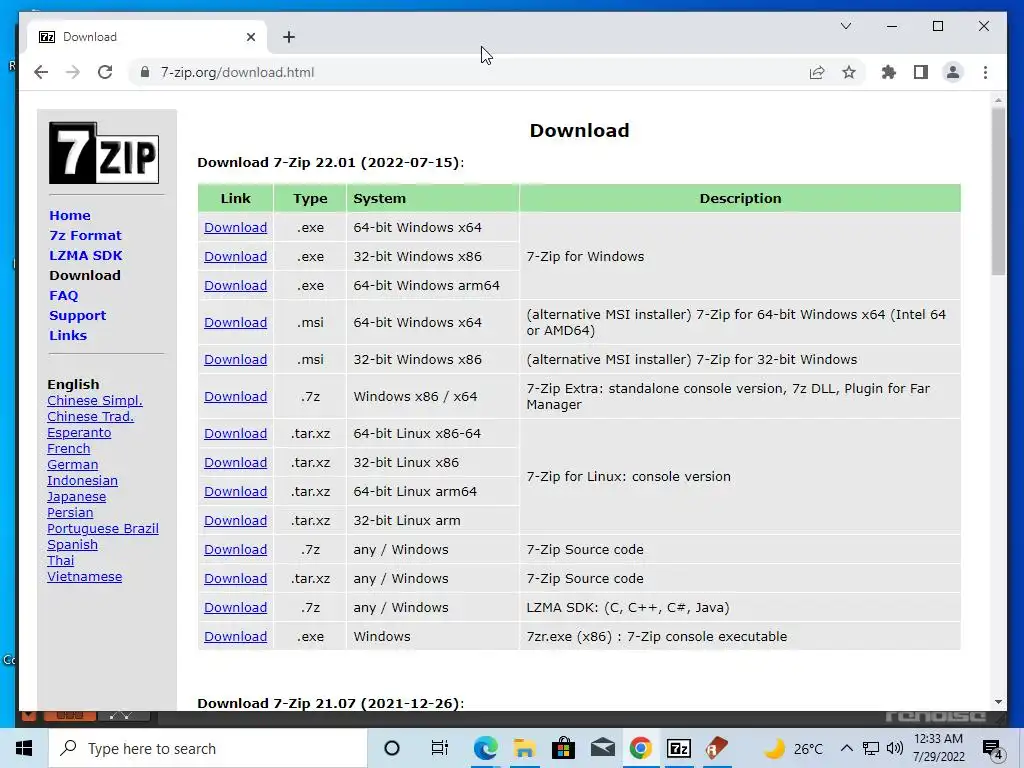Open Chrome's three-dot menu

(x=985, y=72)
